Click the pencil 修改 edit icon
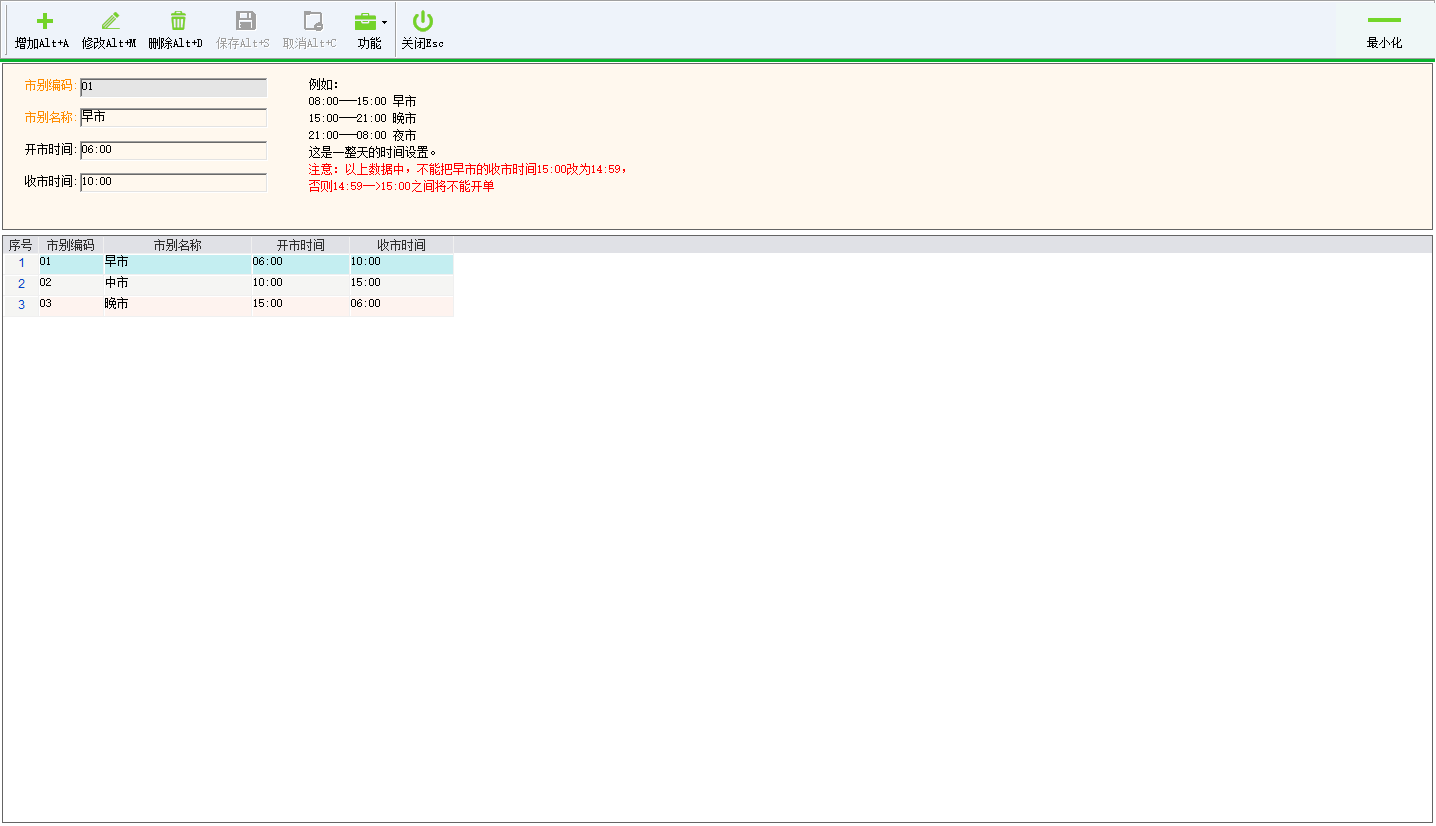 point(111,21)
